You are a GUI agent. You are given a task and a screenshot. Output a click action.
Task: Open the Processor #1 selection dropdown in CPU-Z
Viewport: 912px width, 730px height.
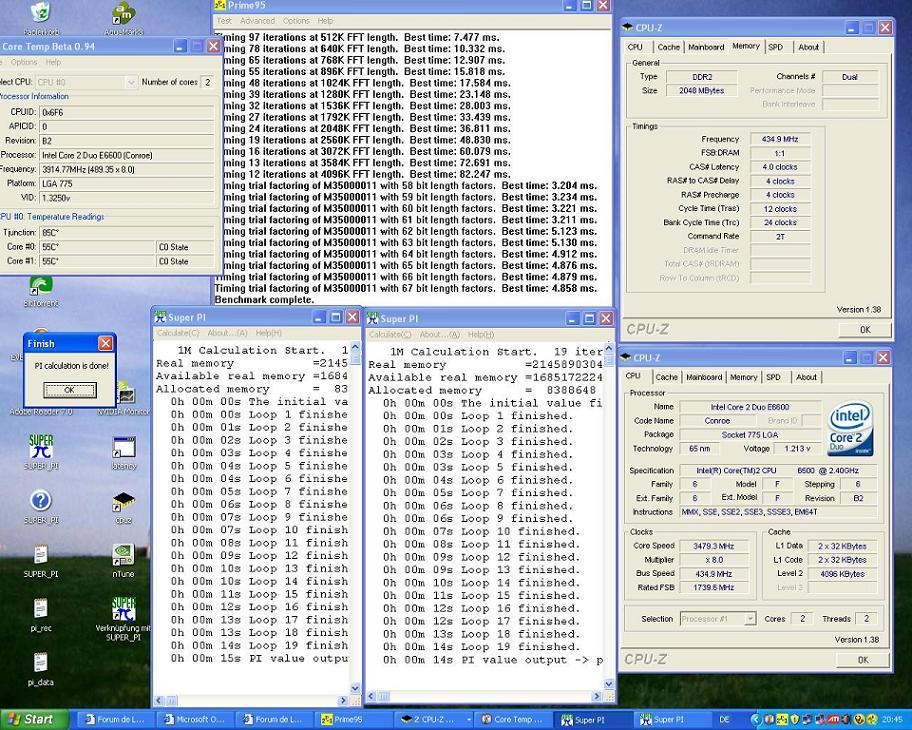pos(750,619)
